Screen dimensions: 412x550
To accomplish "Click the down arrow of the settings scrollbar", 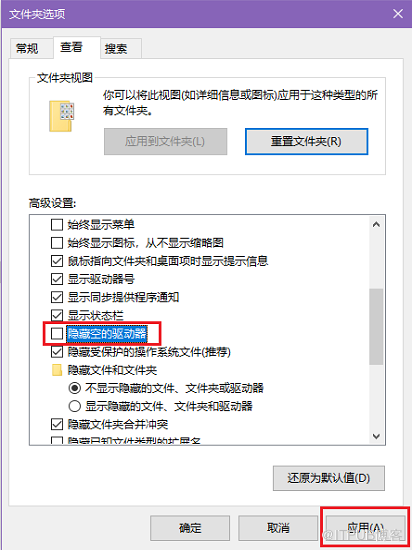I will point(376,436).
